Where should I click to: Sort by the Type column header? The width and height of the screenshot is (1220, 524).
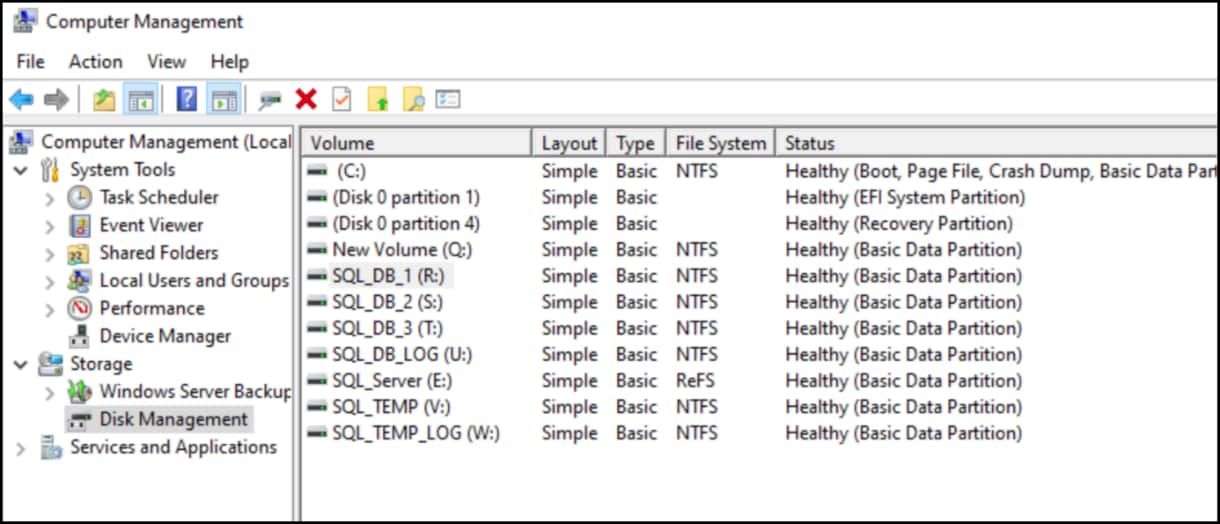636,143
